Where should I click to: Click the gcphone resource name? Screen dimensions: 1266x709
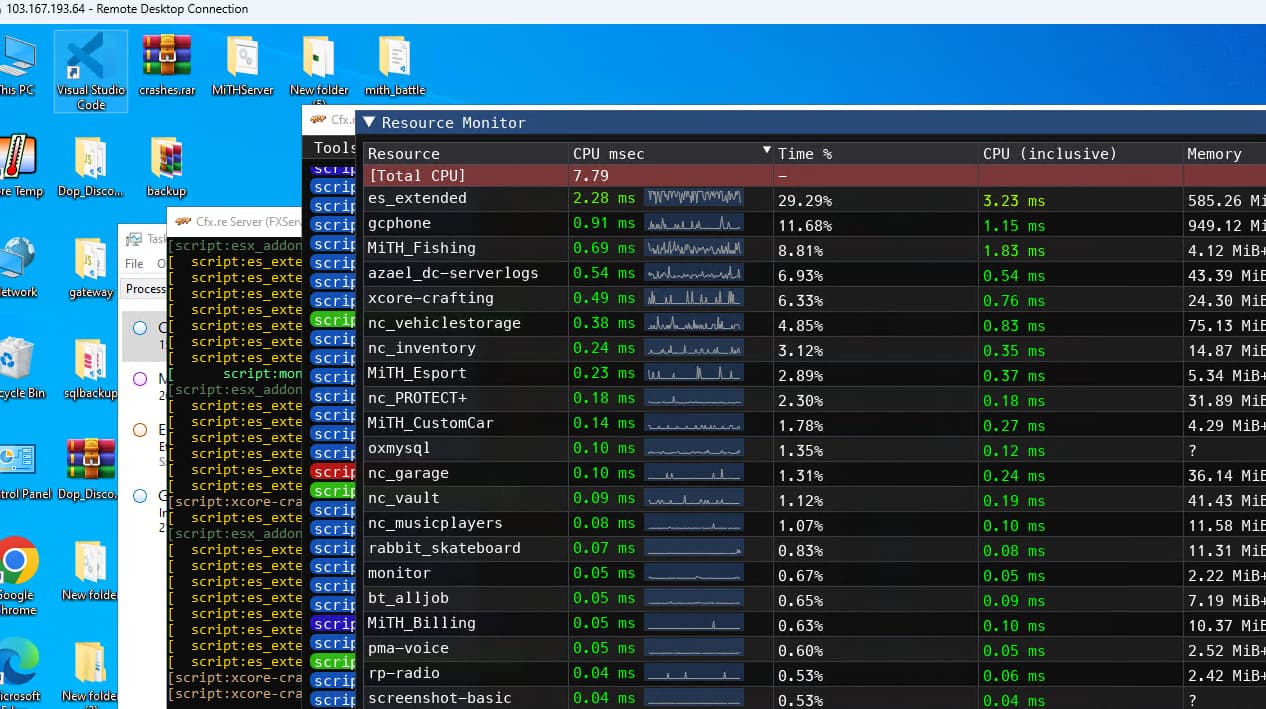[399, 223]
